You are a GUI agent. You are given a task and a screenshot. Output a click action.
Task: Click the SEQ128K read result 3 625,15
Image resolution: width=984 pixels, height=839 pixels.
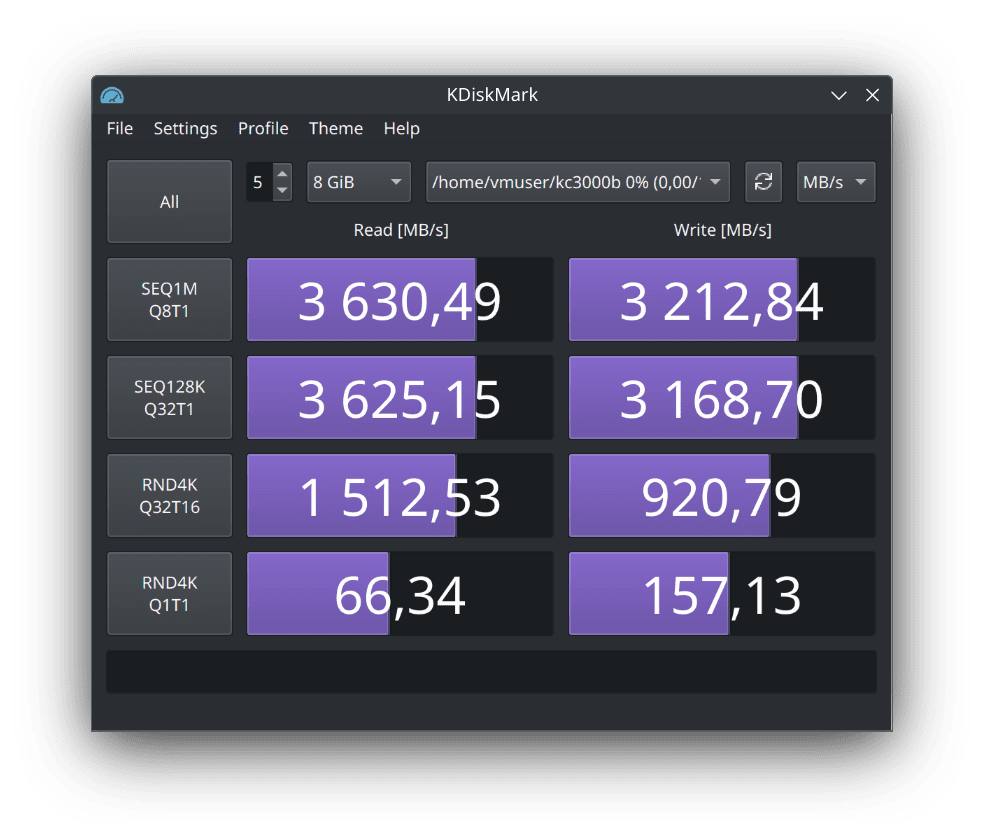click(400, 398)
